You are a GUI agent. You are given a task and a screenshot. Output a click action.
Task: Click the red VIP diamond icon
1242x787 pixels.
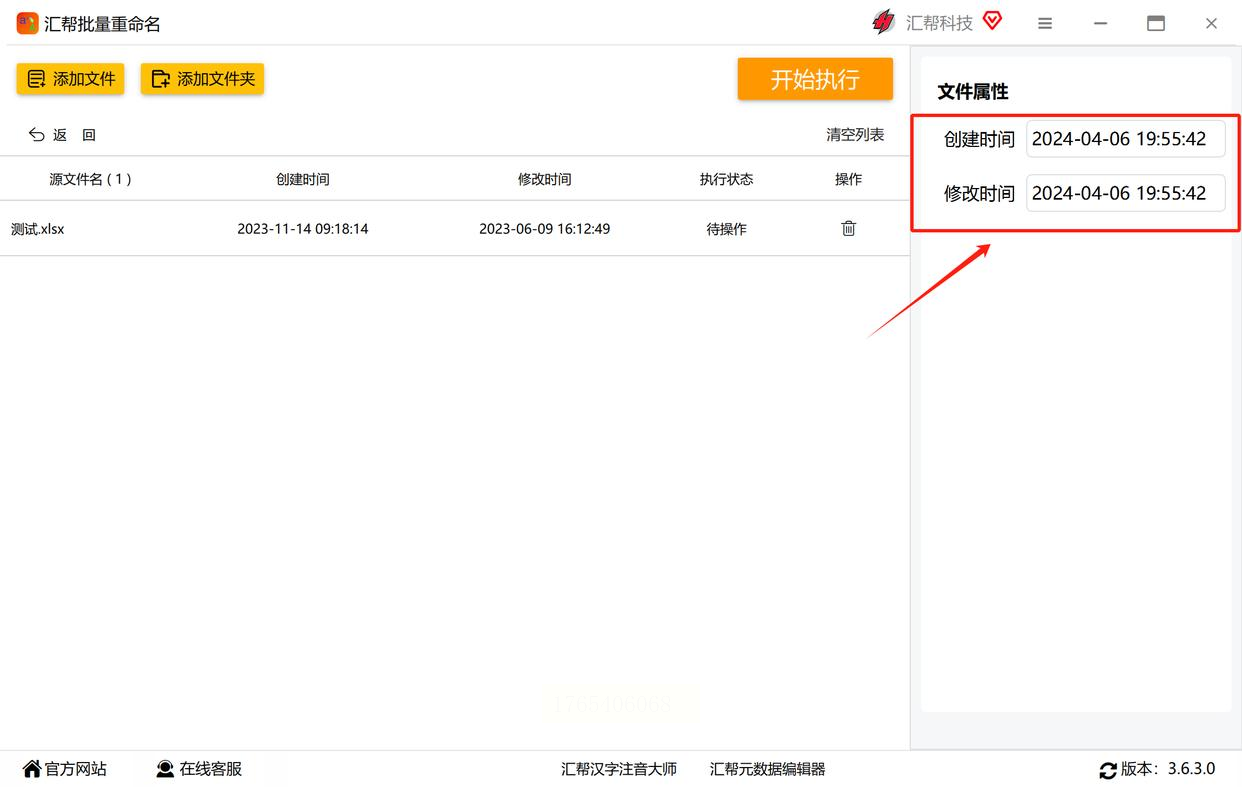992,21
